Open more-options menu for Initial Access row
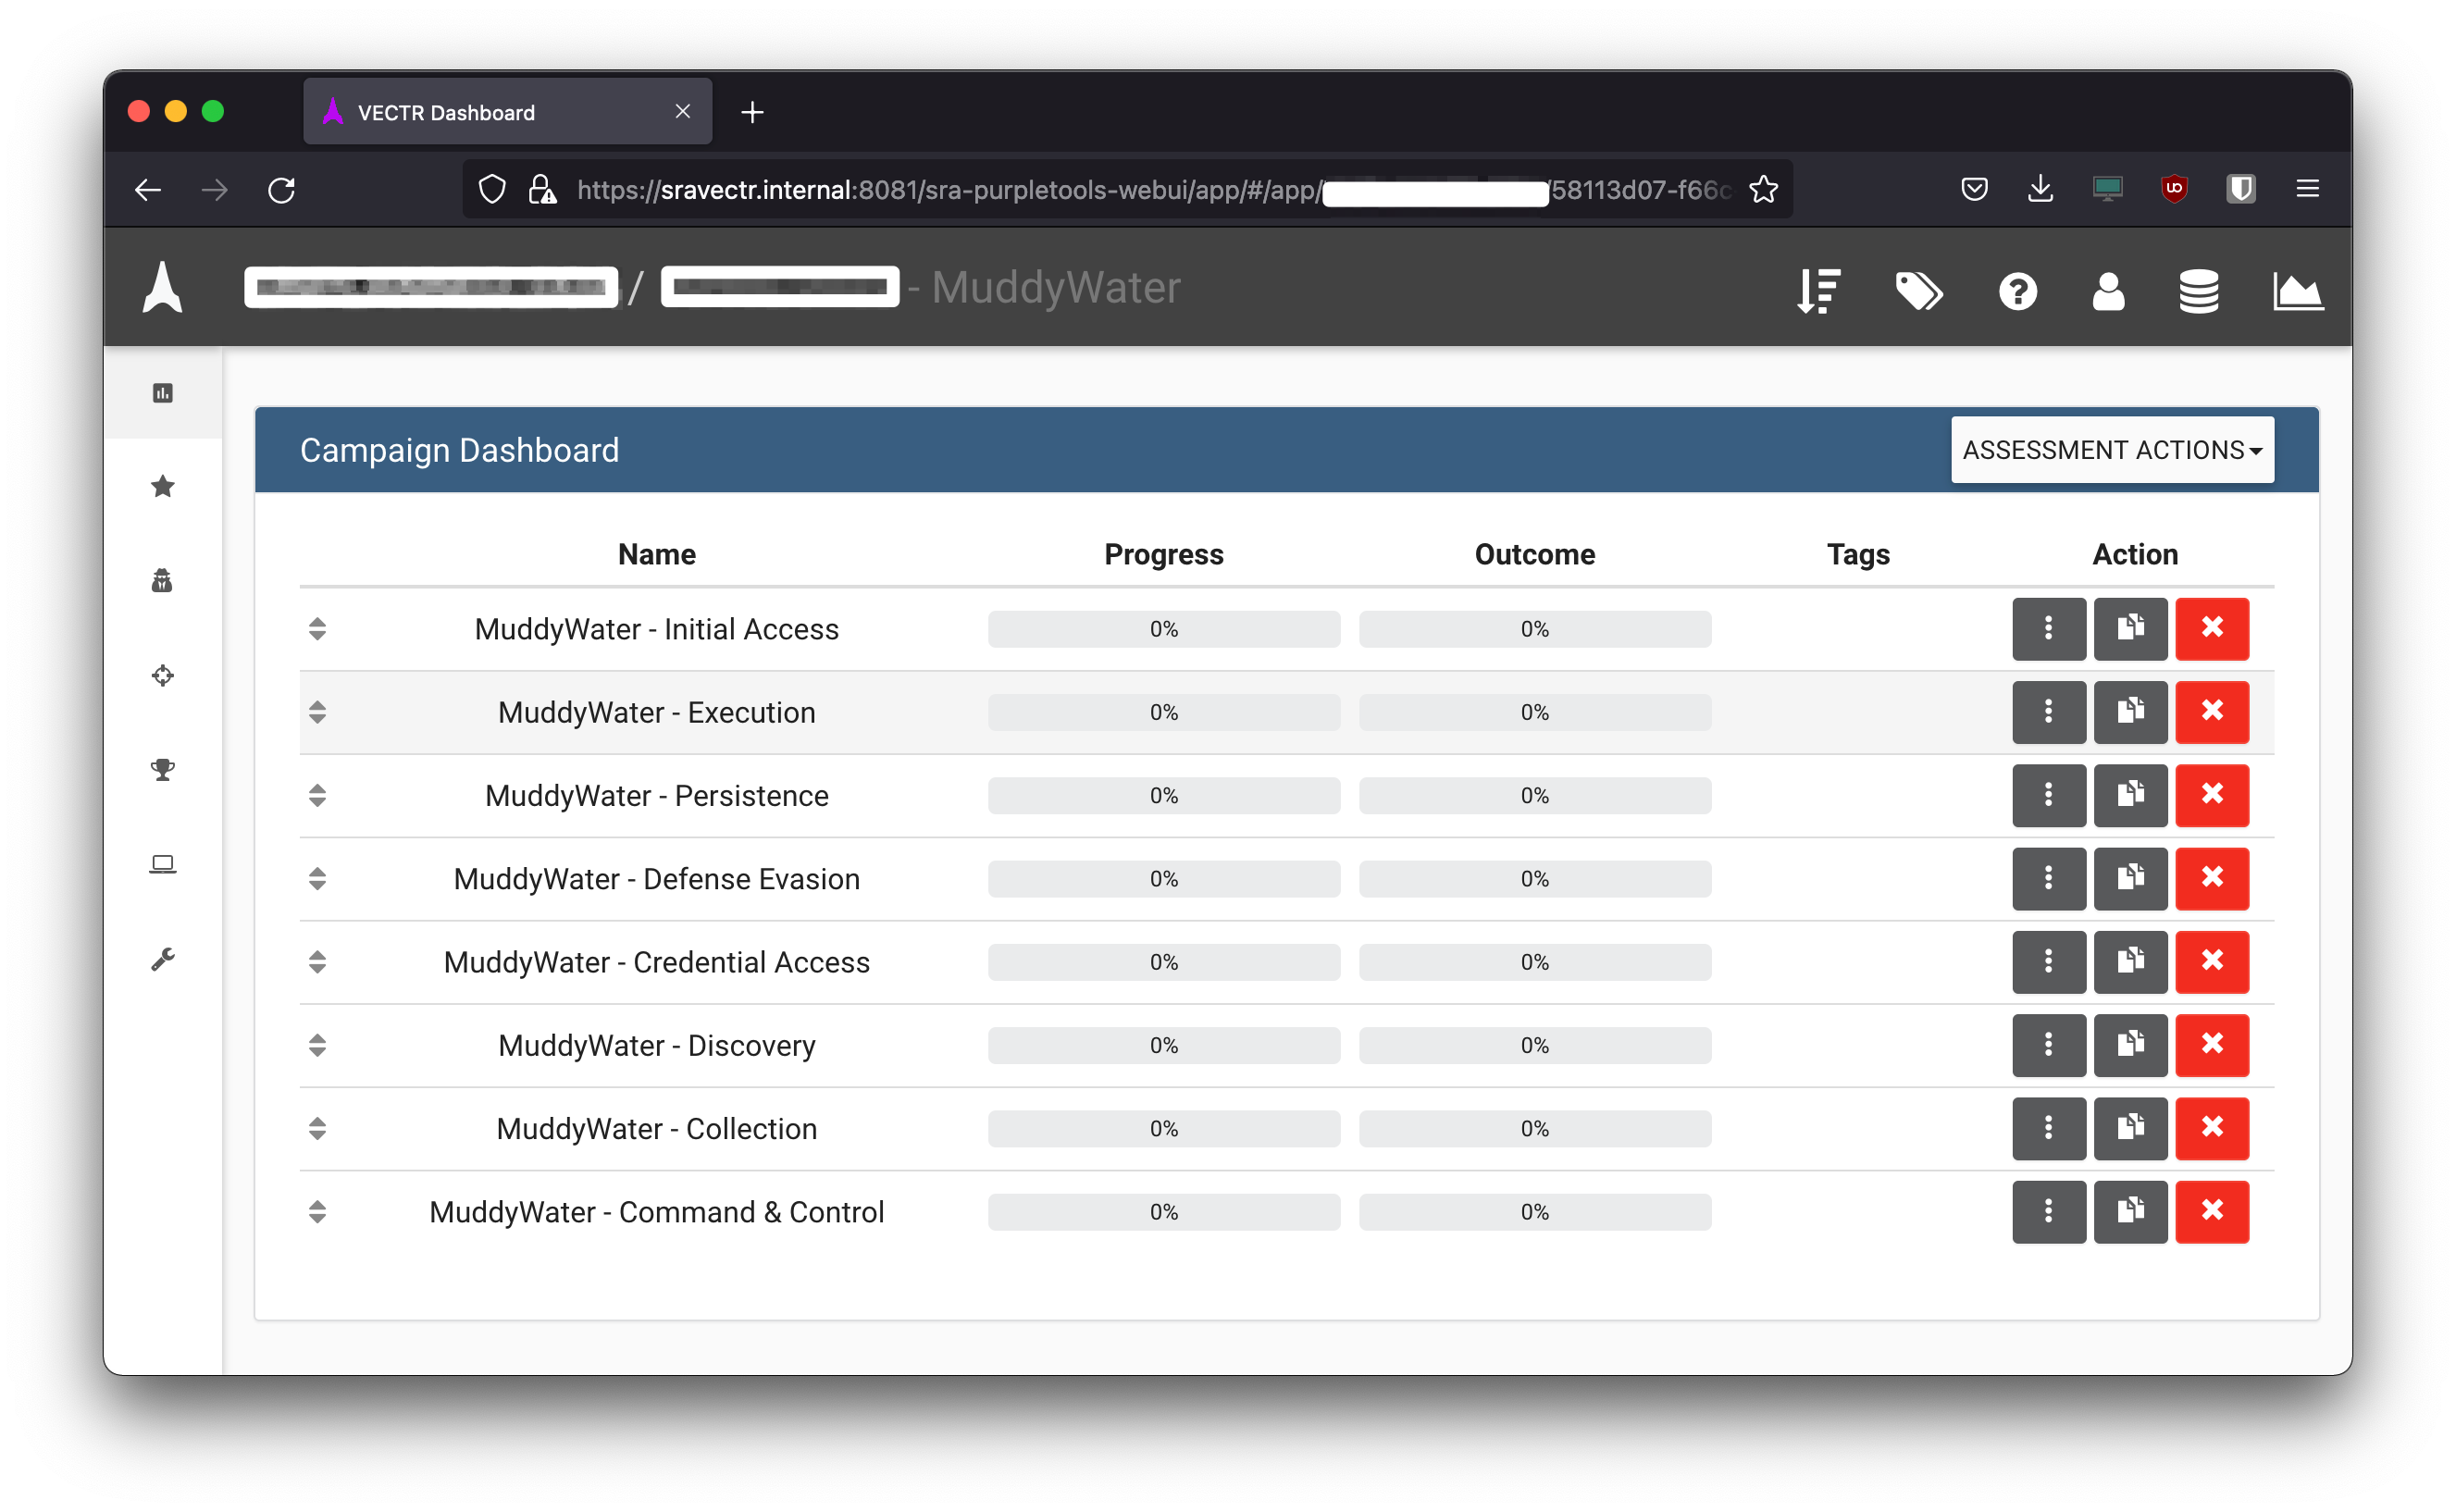Viewport: 2456px width, 1512px height. pyautogui.click(x=2048, y=628)
